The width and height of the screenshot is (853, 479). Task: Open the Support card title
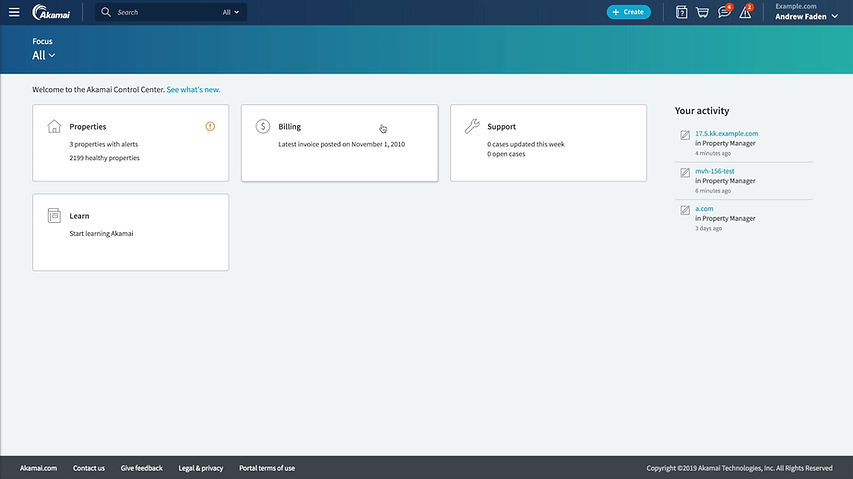click(501, 127)
